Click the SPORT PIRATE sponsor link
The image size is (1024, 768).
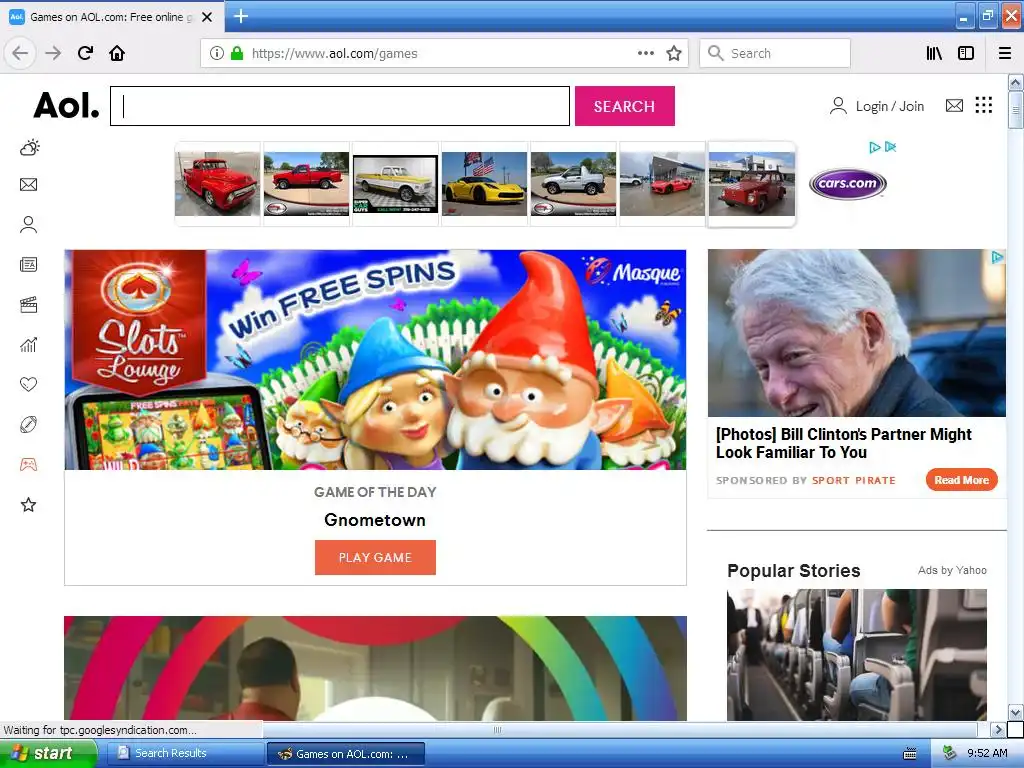854,481
